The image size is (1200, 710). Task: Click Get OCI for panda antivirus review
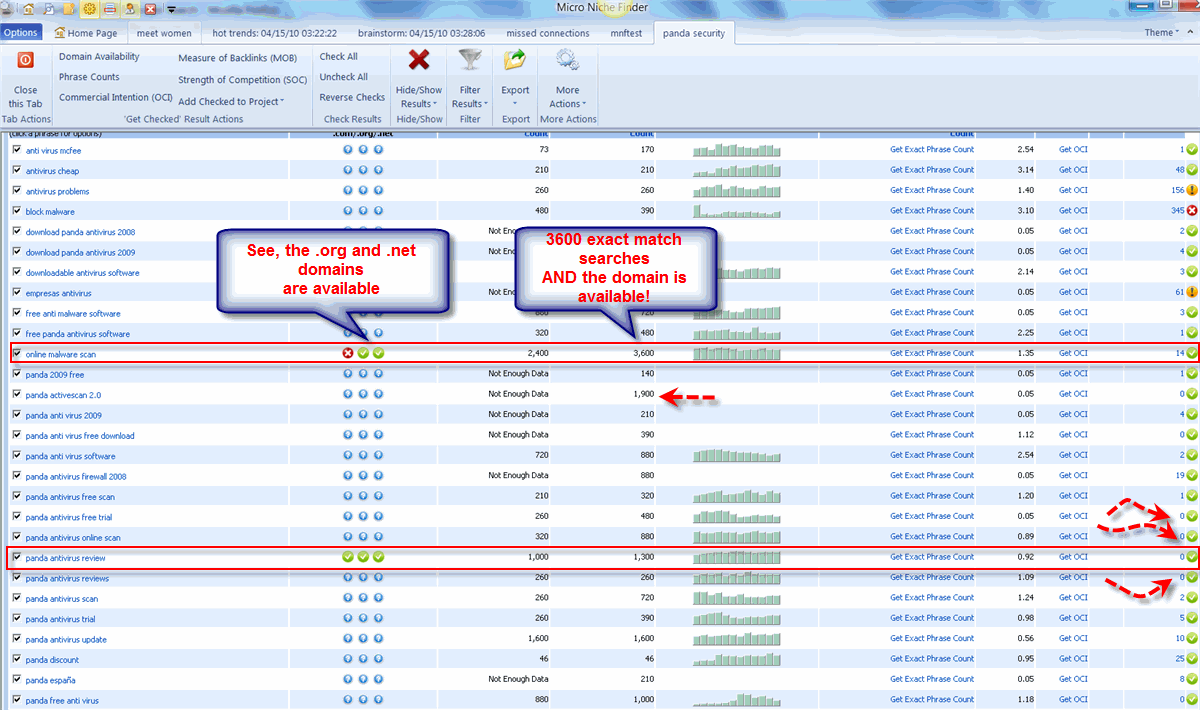(1072, 557)
